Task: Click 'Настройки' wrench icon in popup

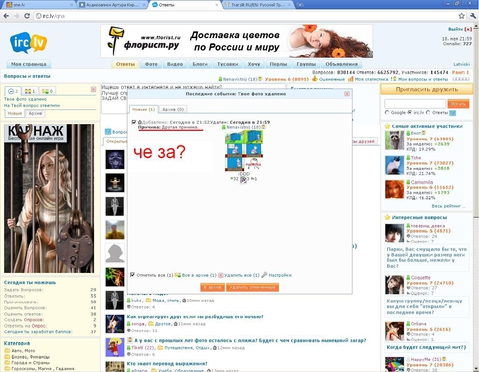Action: [x=264, y=275]
